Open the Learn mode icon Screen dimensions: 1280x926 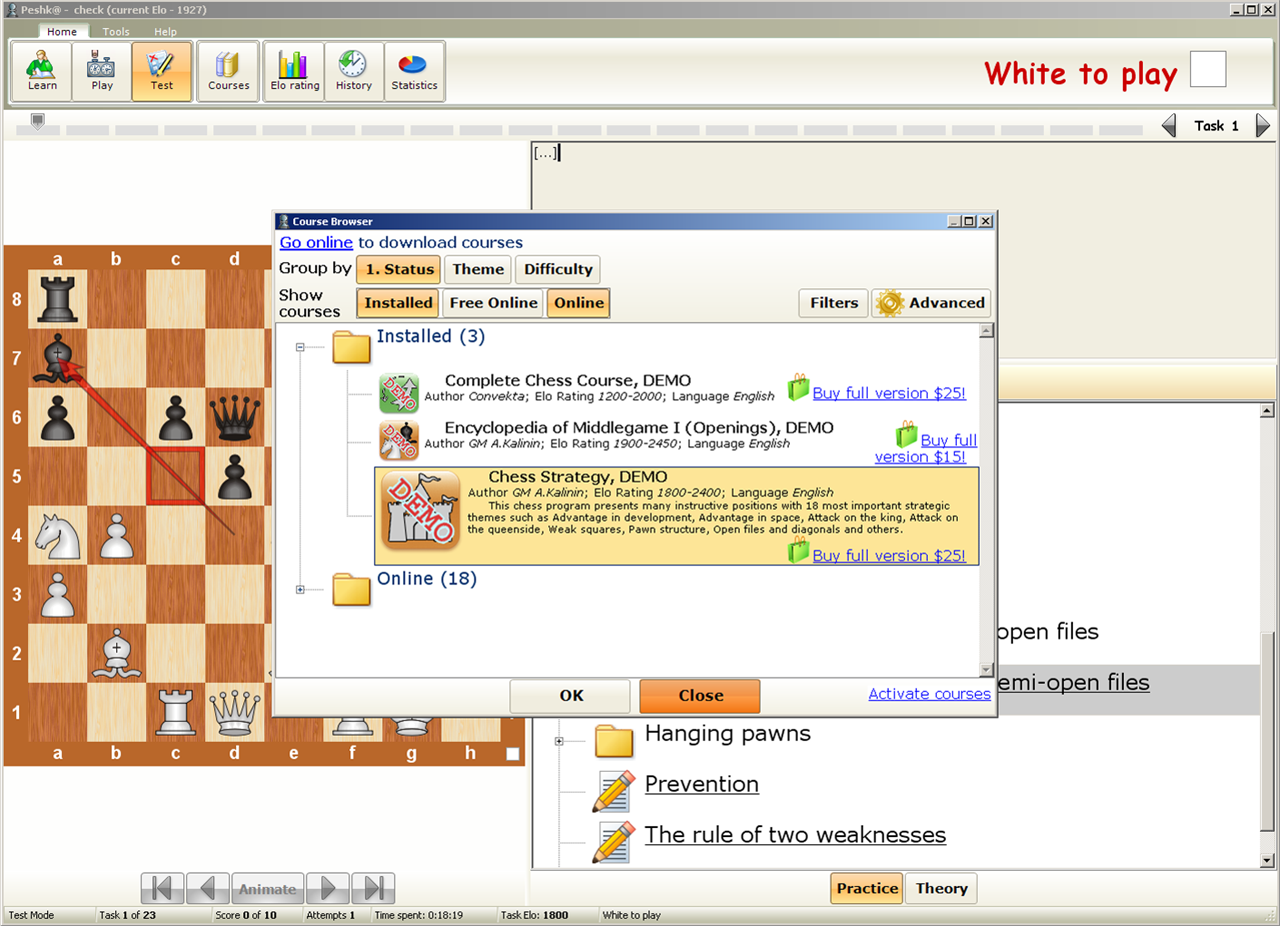[x=42, y=72]
